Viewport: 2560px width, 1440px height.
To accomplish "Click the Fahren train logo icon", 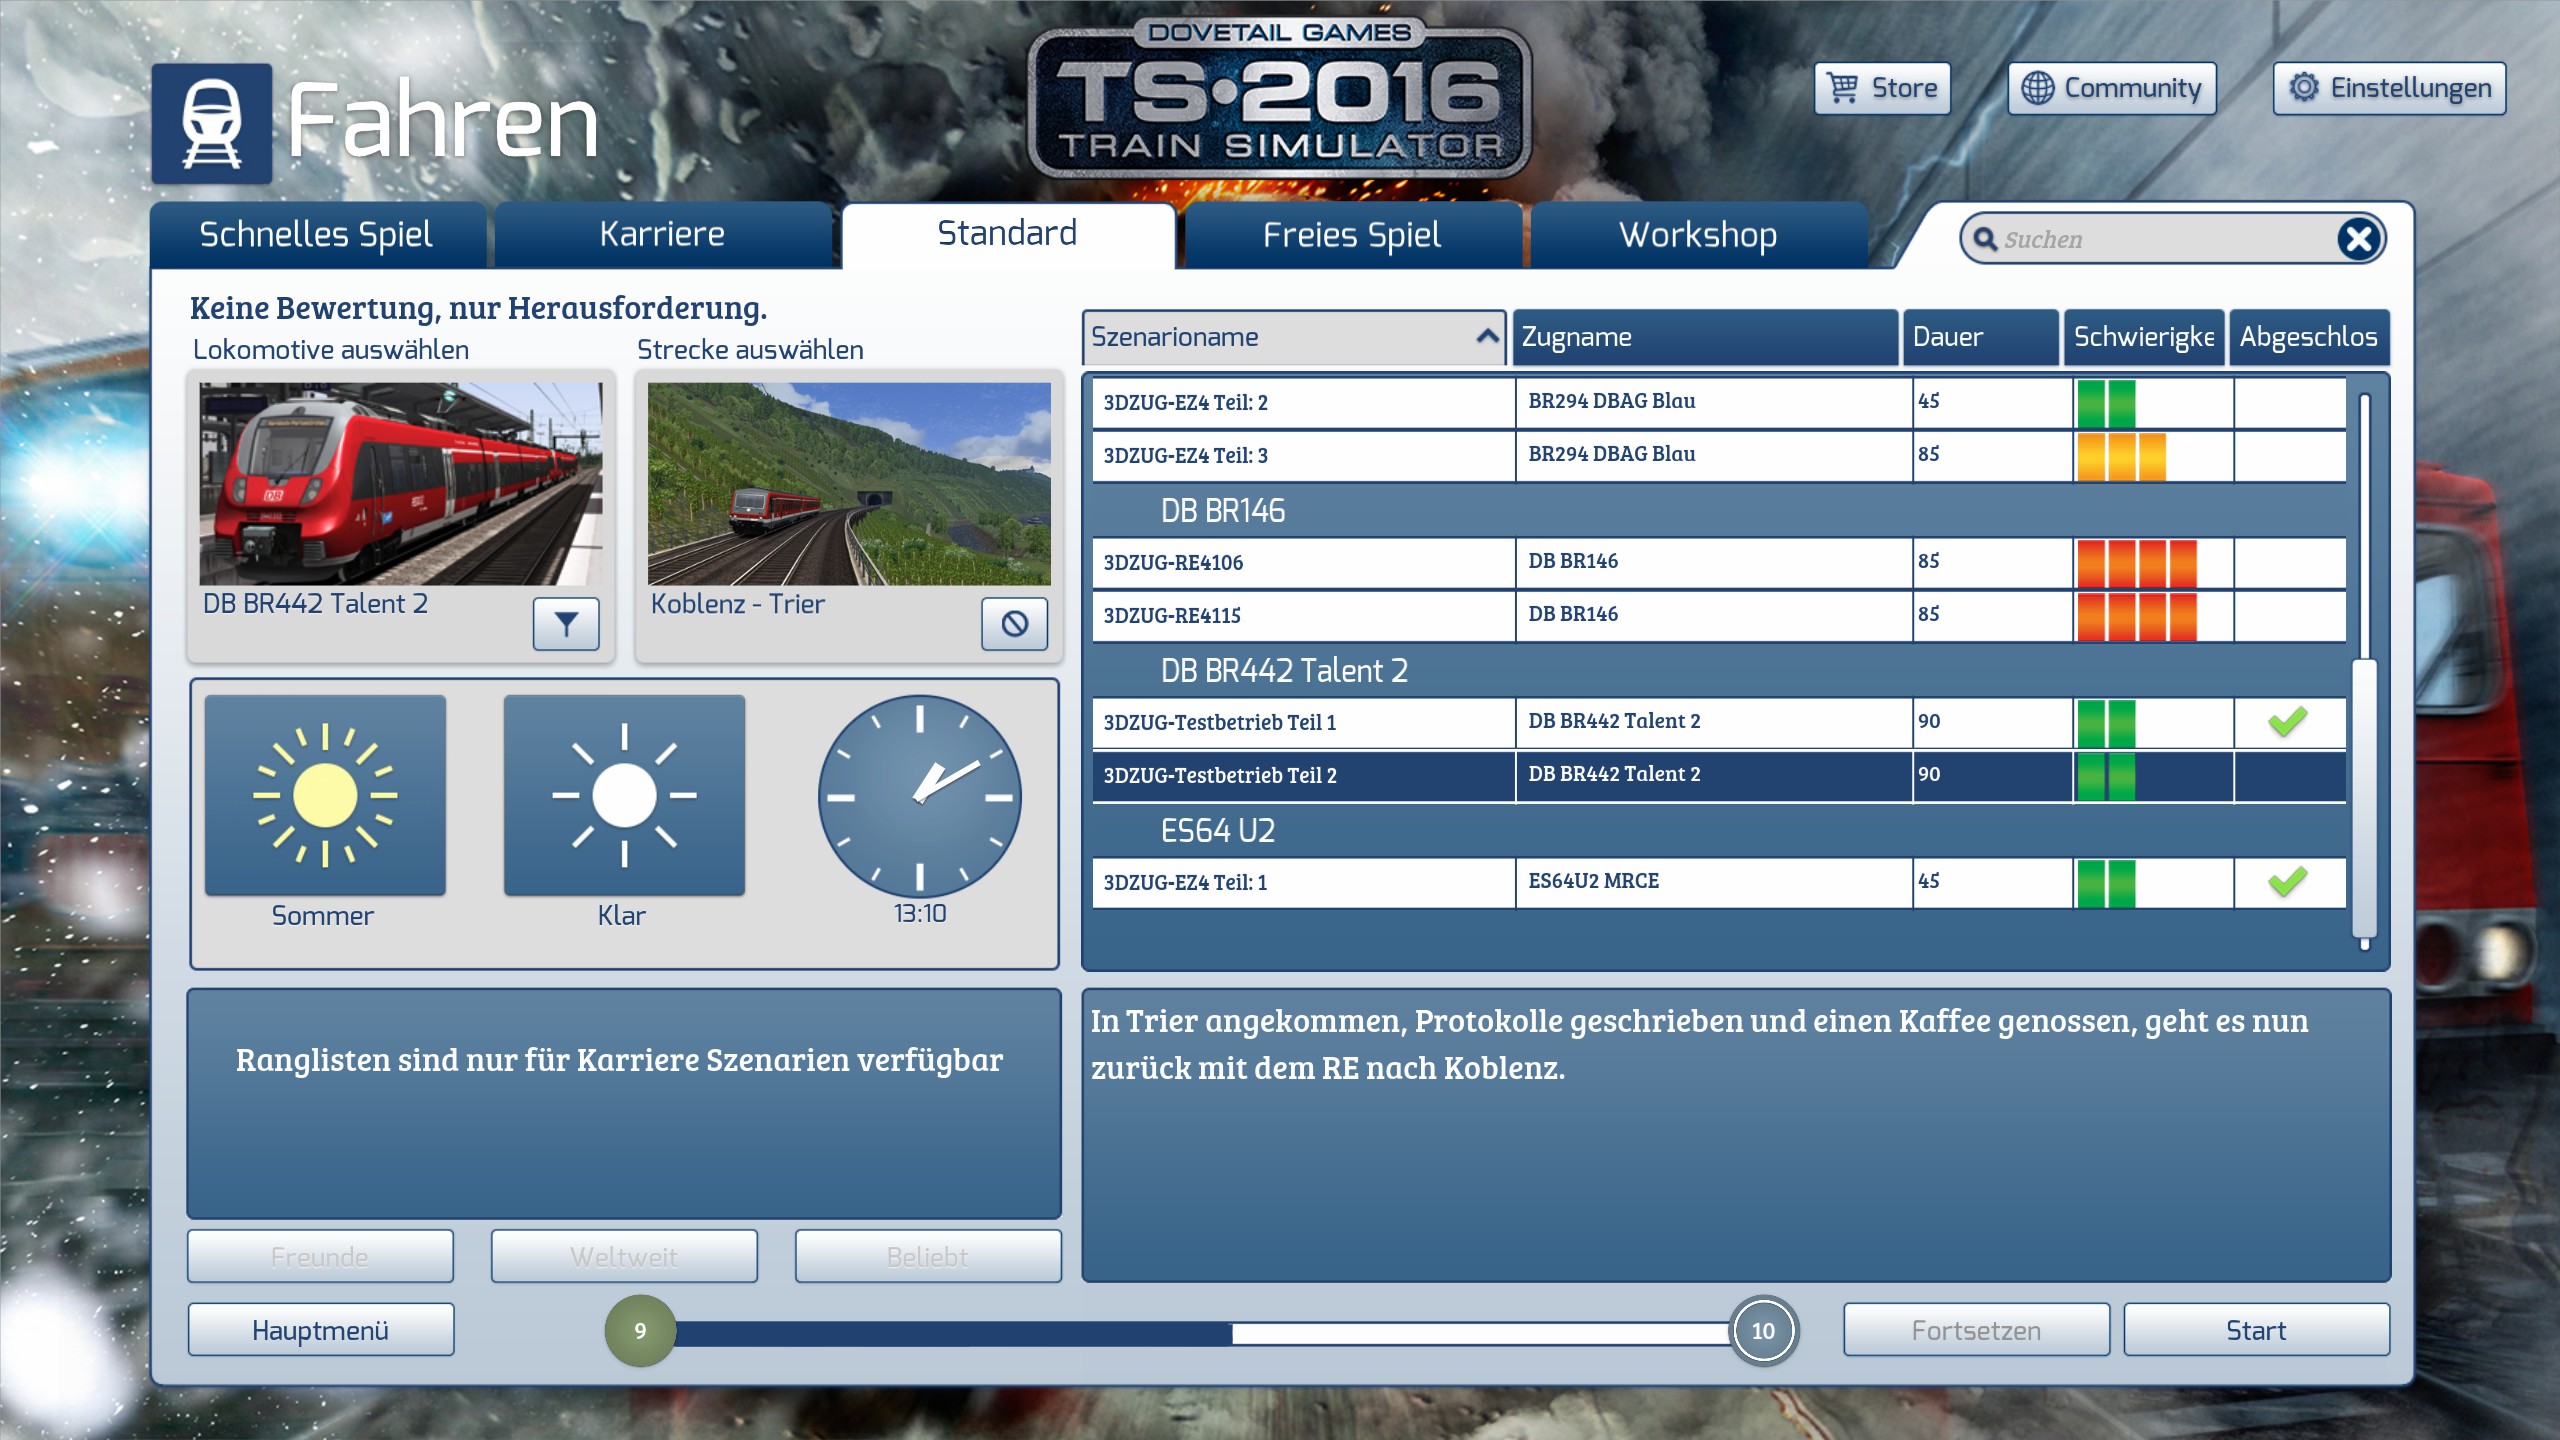I will coord(212,124).
